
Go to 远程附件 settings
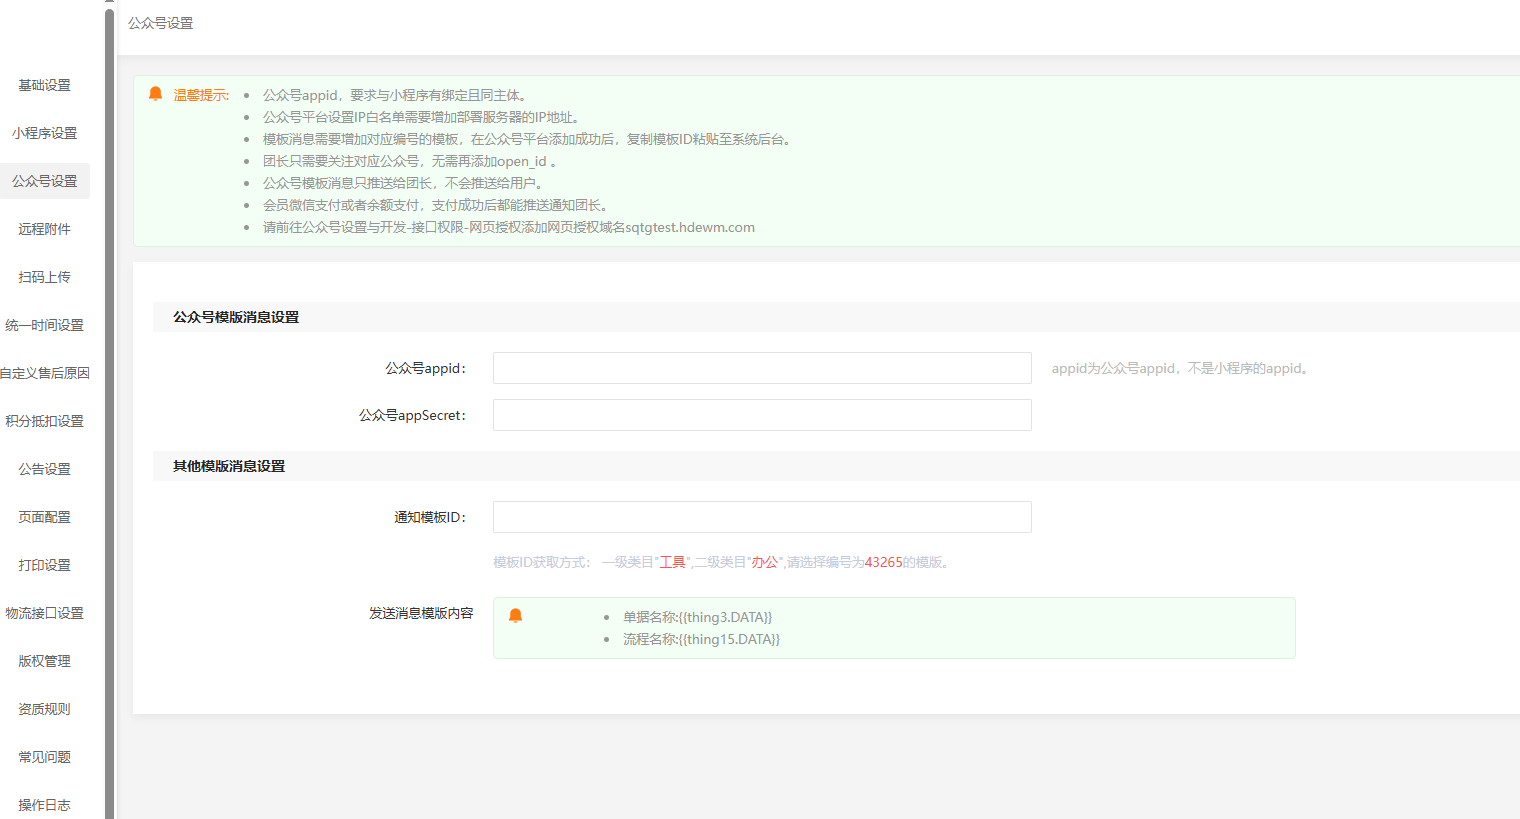coord(45,229)
